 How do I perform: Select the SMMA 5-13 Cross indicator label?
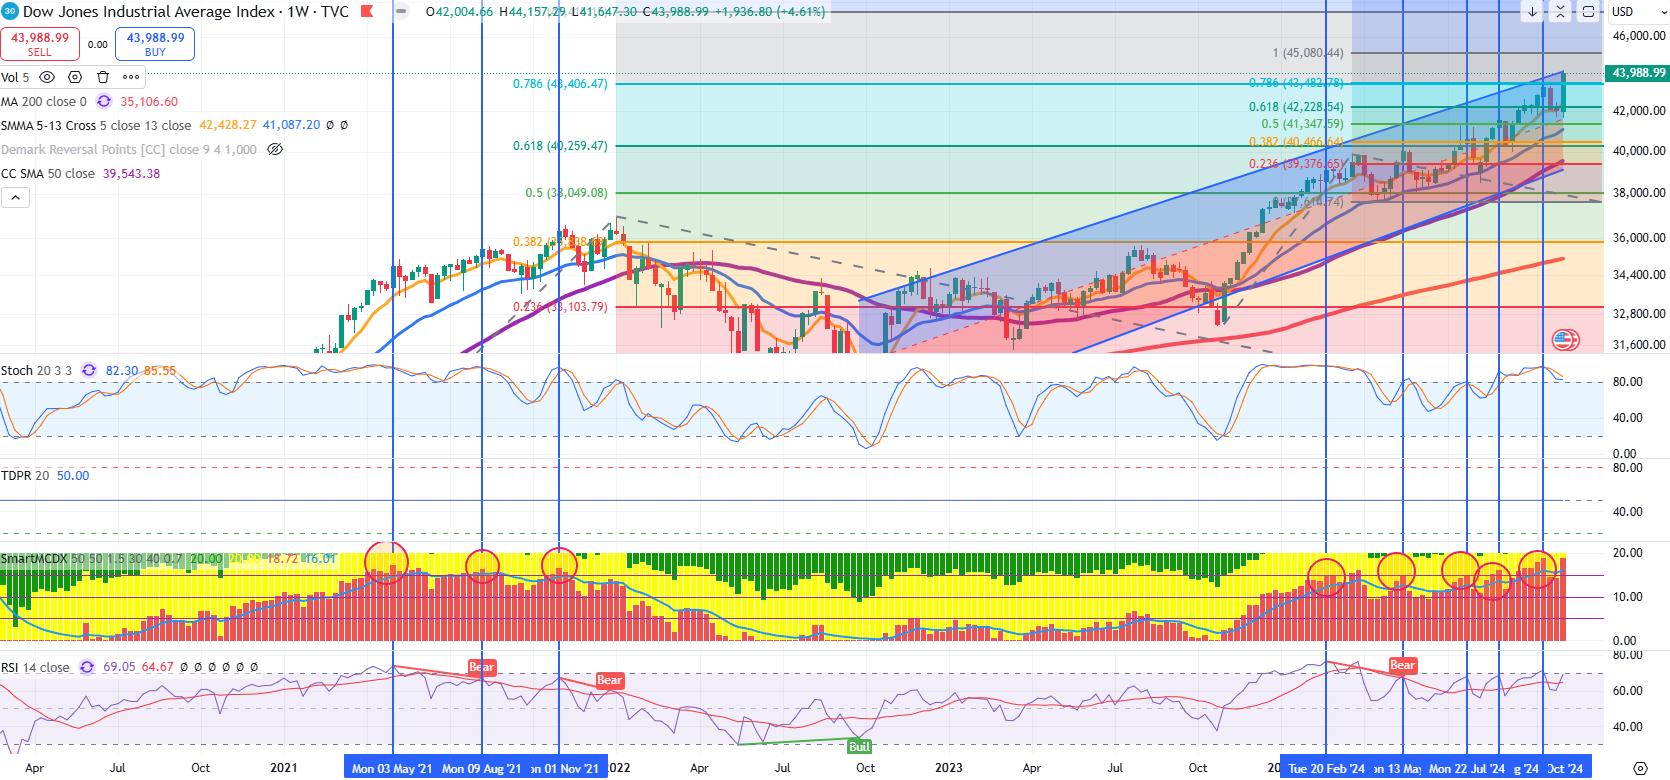point(96,125)
